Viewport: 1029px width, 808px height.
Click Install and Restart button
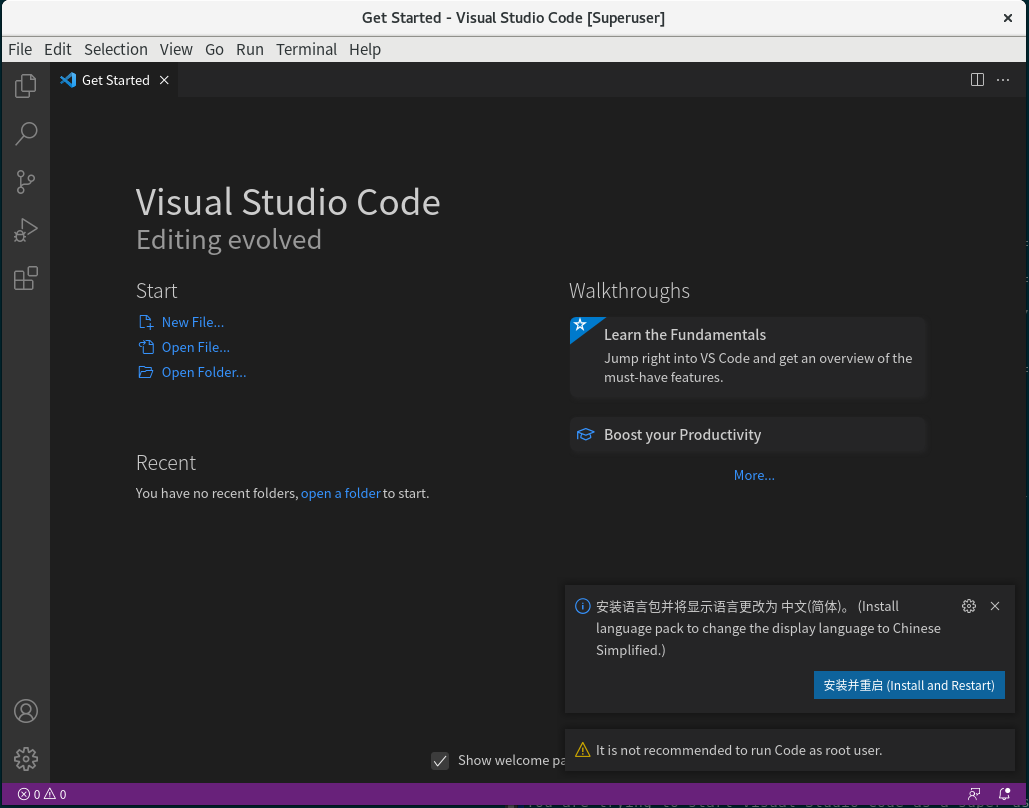tap(909, 685)
